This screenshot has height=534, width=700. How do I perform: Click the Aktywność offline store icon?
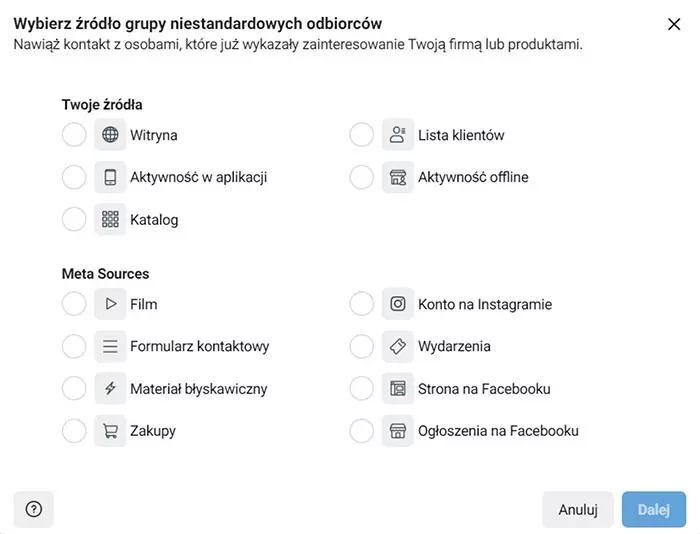[x=398, y=177]
